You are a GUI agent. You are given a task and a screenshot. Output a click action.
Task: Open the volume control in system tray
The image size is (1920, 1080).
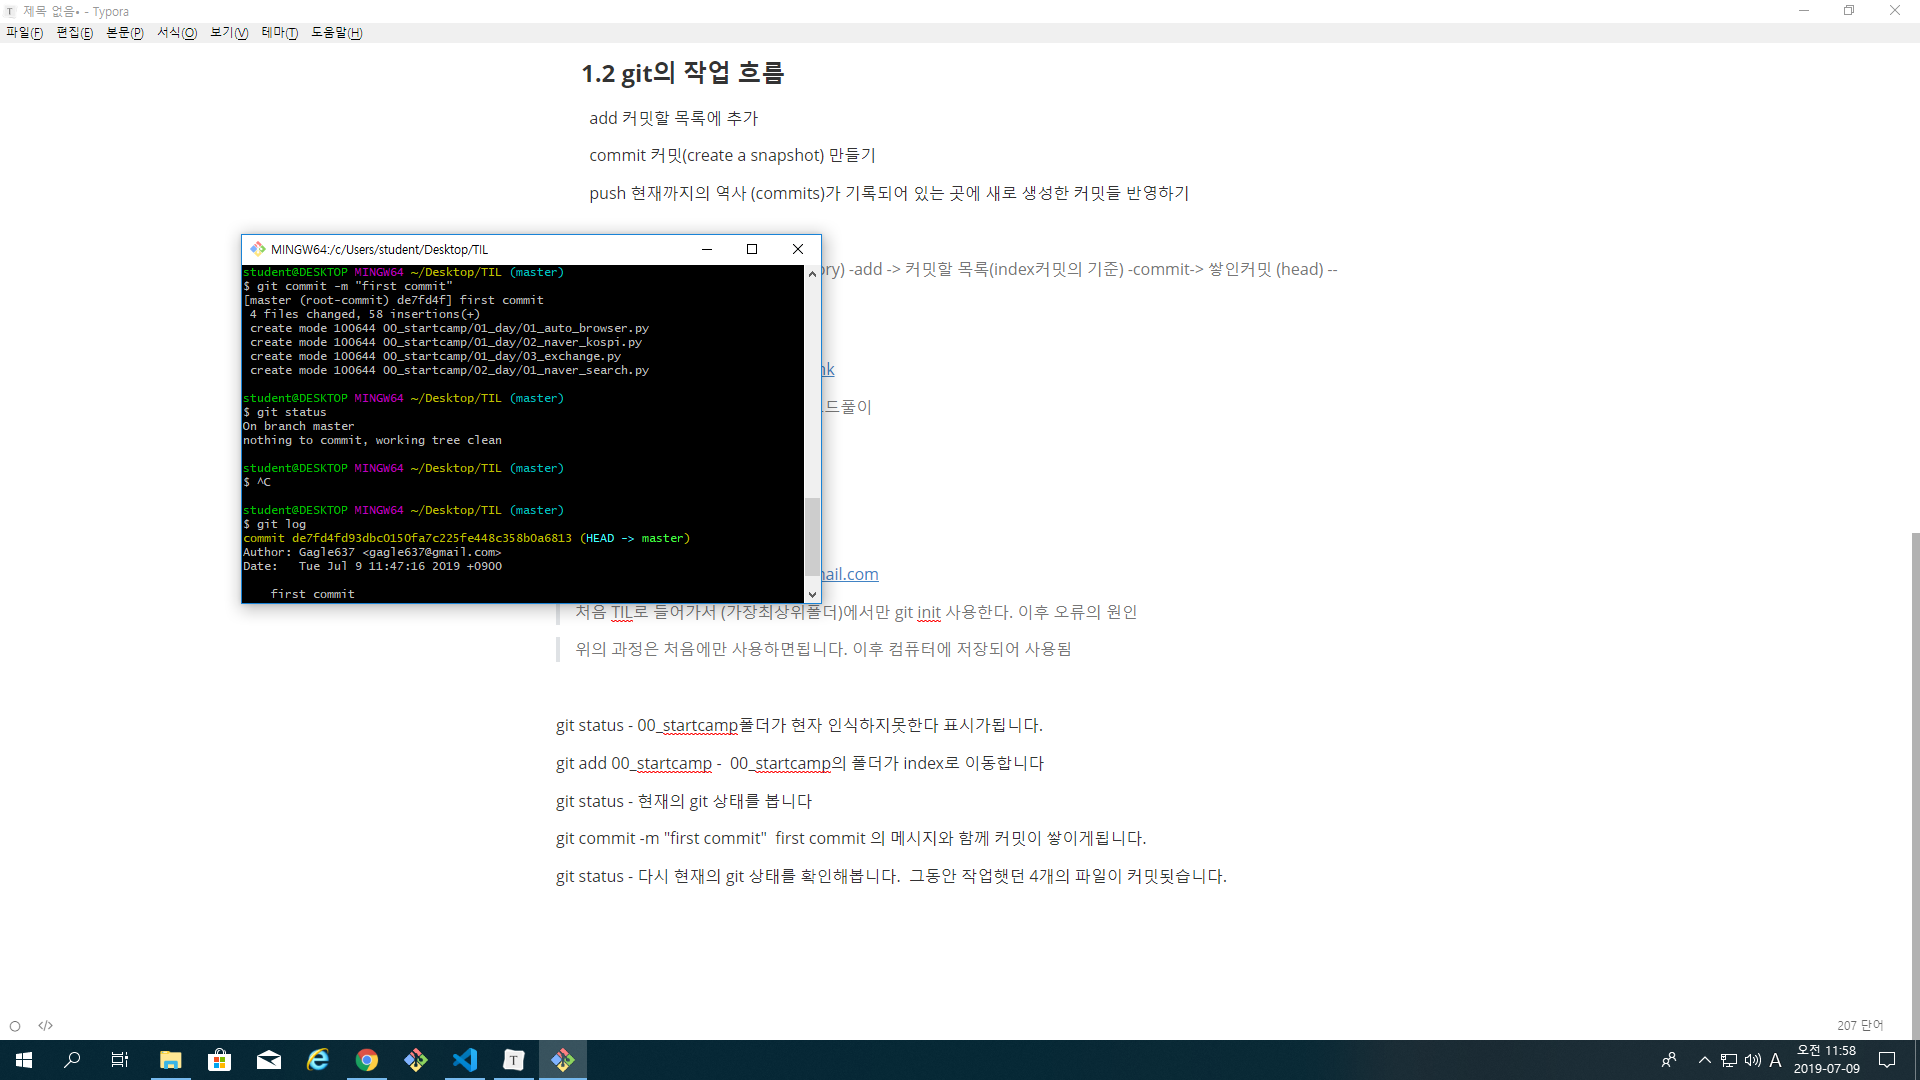[1752, 1060]
